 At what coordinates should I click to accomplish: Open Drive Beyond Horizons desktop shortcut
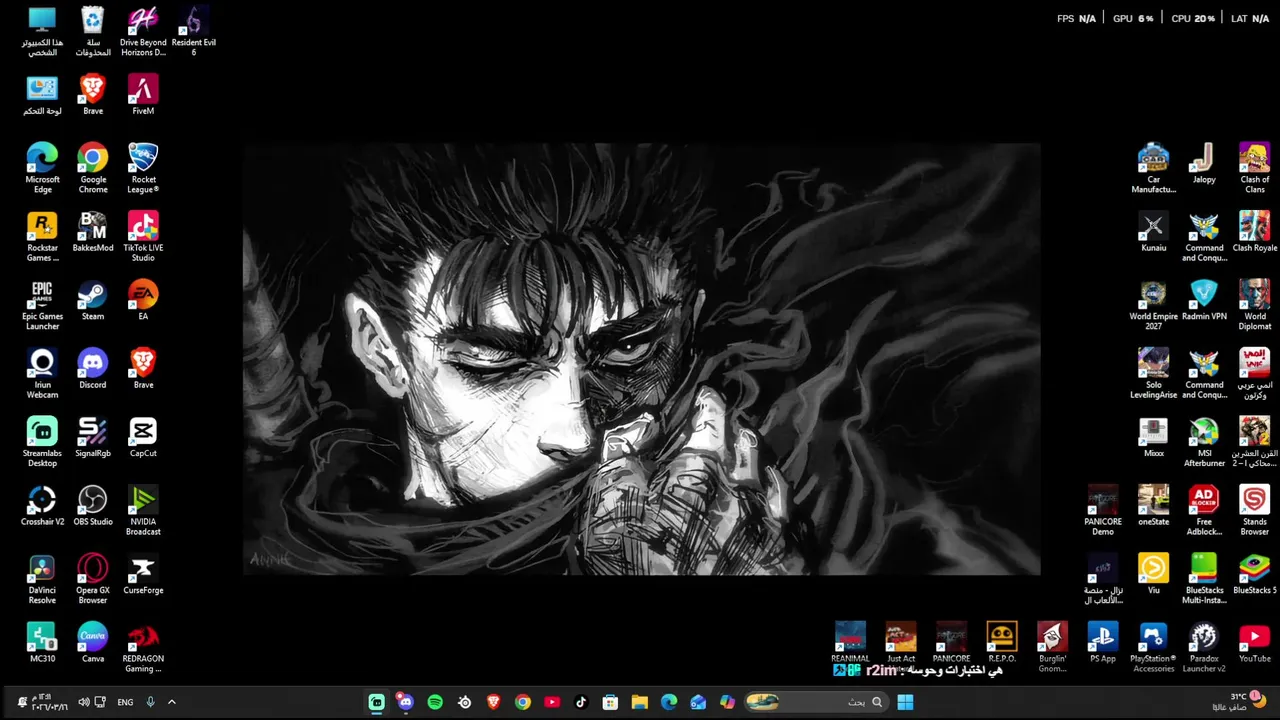pos(143,31)
